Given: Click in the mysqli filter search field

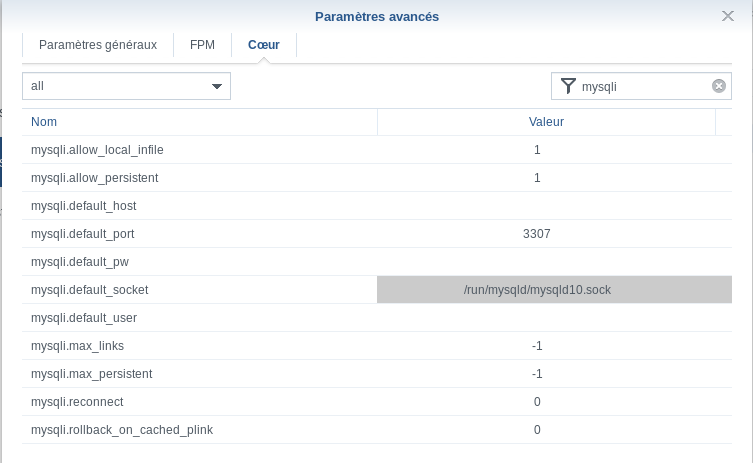Looking at the screenshot, I should click(642, 86).
